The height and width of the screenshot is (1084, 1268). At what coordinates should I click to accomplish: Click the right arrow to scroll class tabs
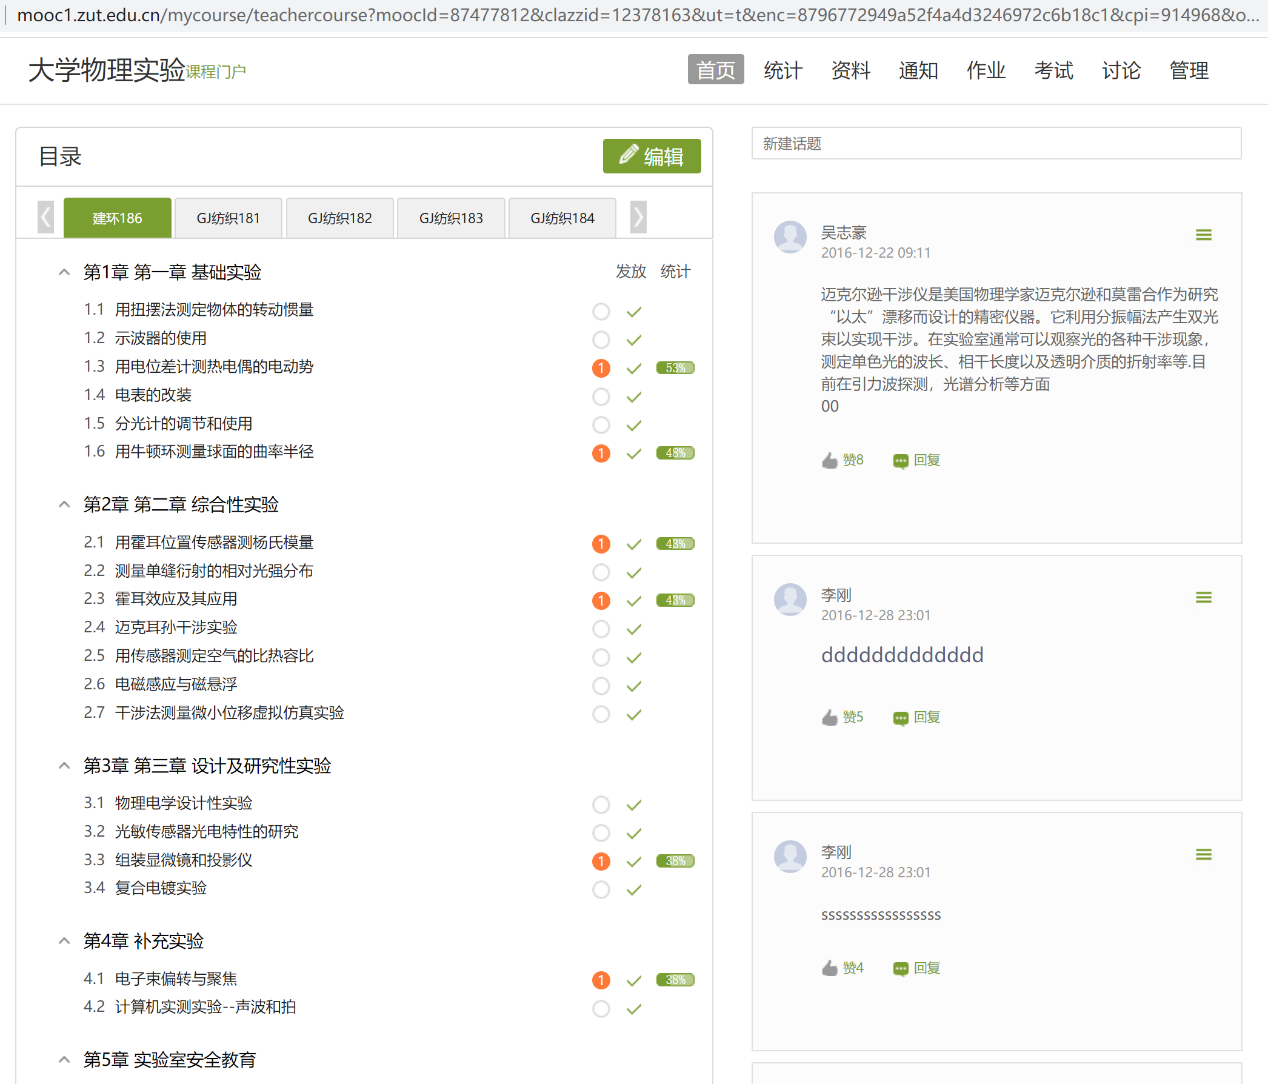[x=637, y=216]
